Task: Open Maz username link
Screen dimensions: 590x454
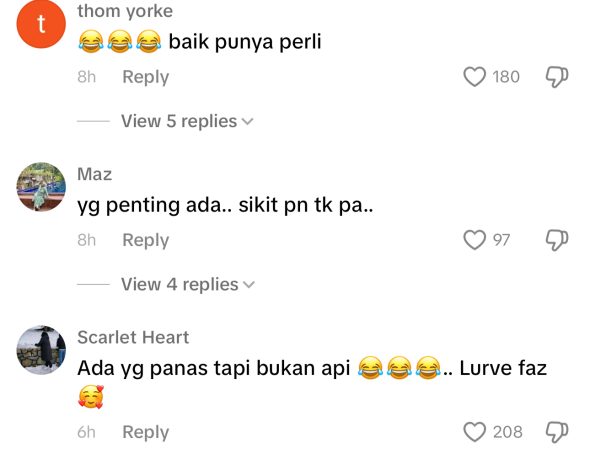Action: click(94, 174)
